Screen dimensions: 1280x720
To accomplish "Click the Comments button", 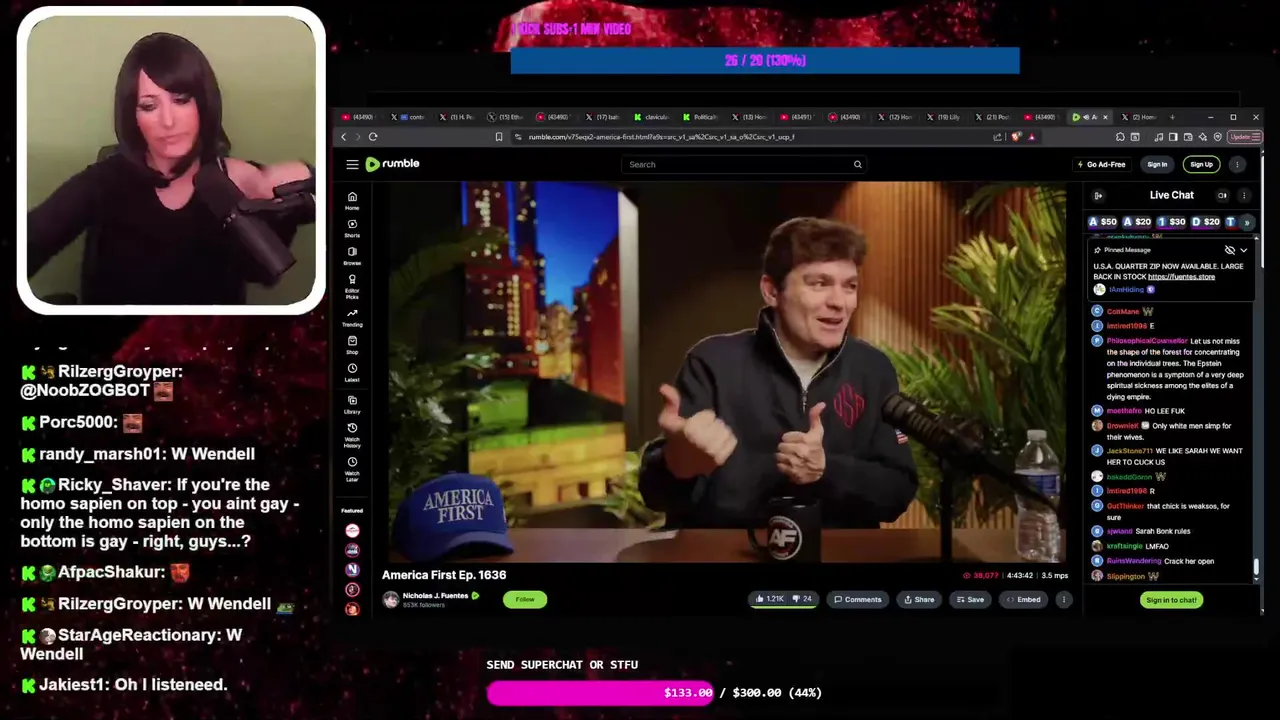I will [858, 599].
